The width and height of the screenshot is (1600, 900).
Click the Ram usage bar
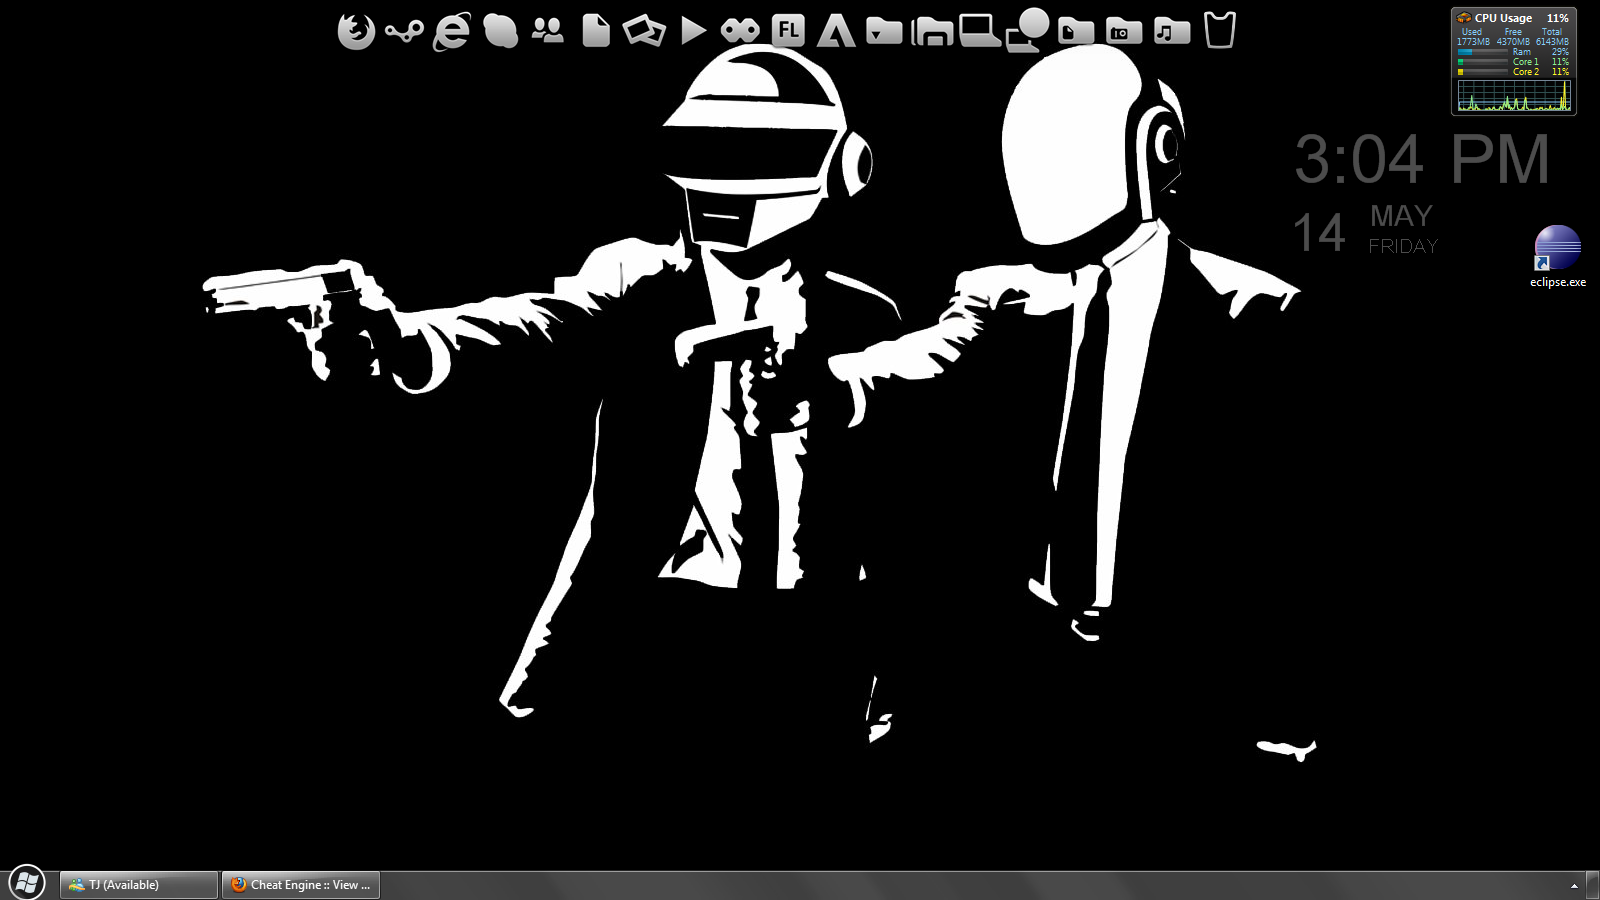tap(1483, 52)
